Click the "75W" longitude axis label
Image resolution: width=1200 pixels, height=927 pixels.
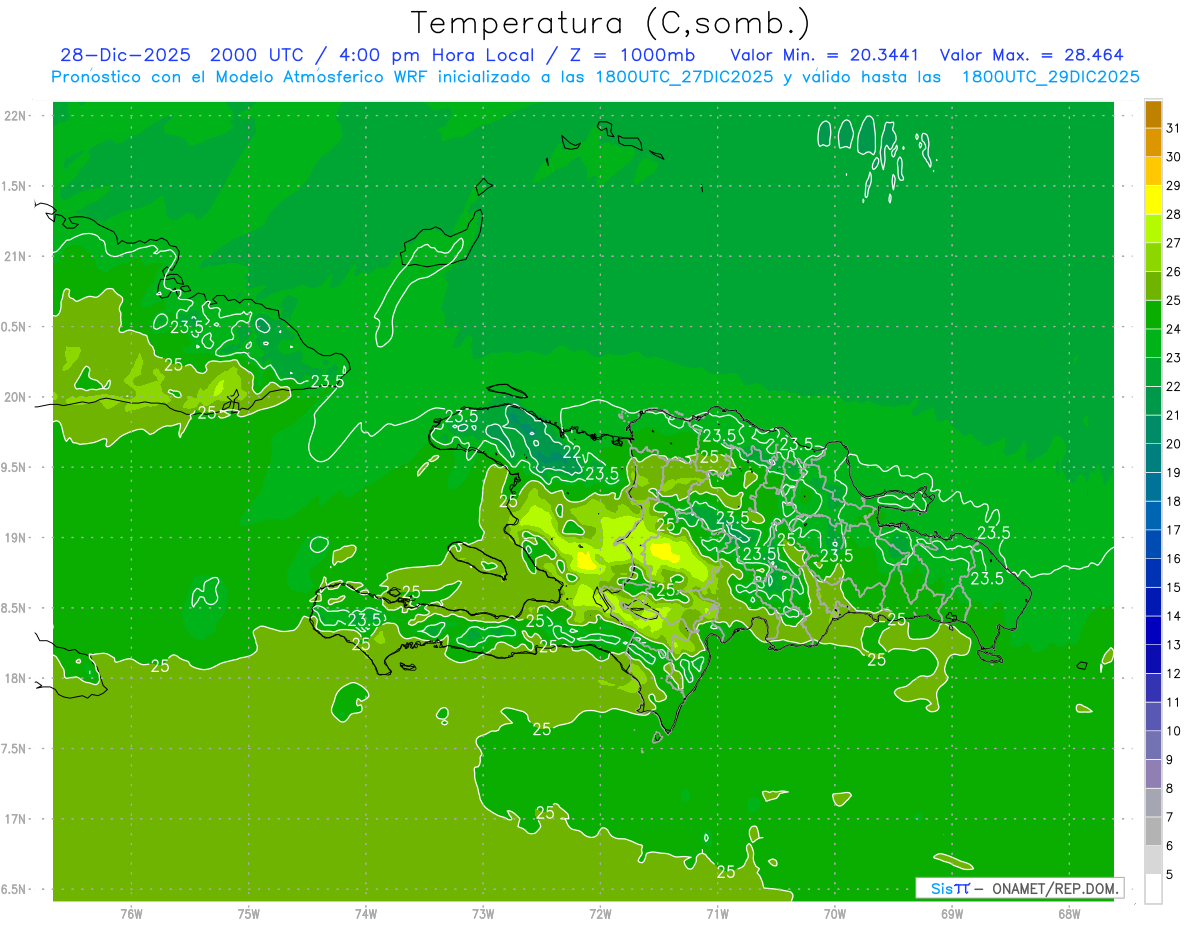point(249,914)
